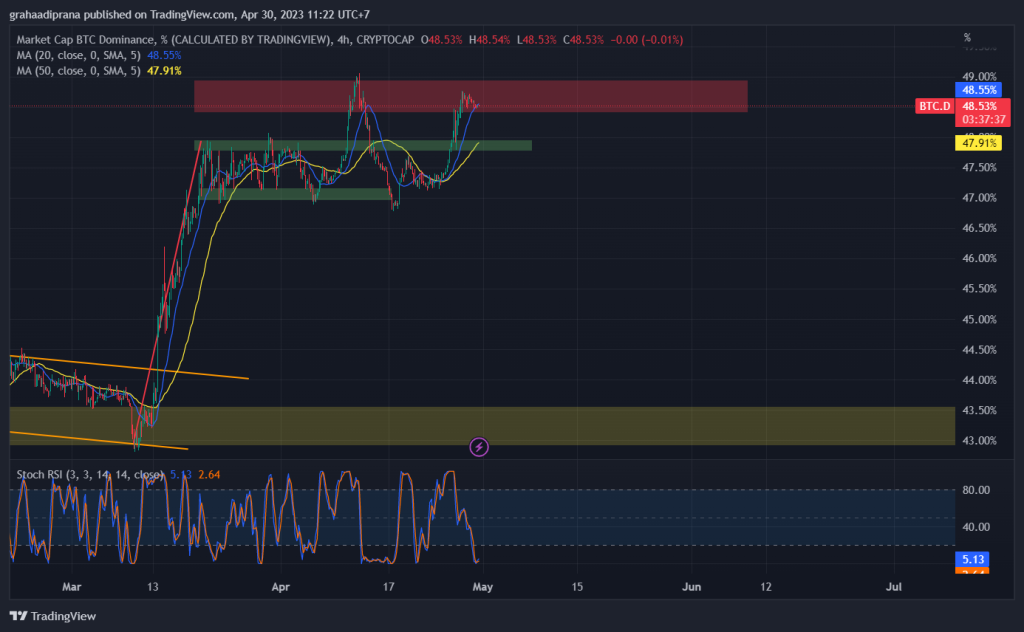Image resolution: width=1024 pixels, height=632 pixels.
Task: Click the 49.00% price axis label
Action: 980,76
